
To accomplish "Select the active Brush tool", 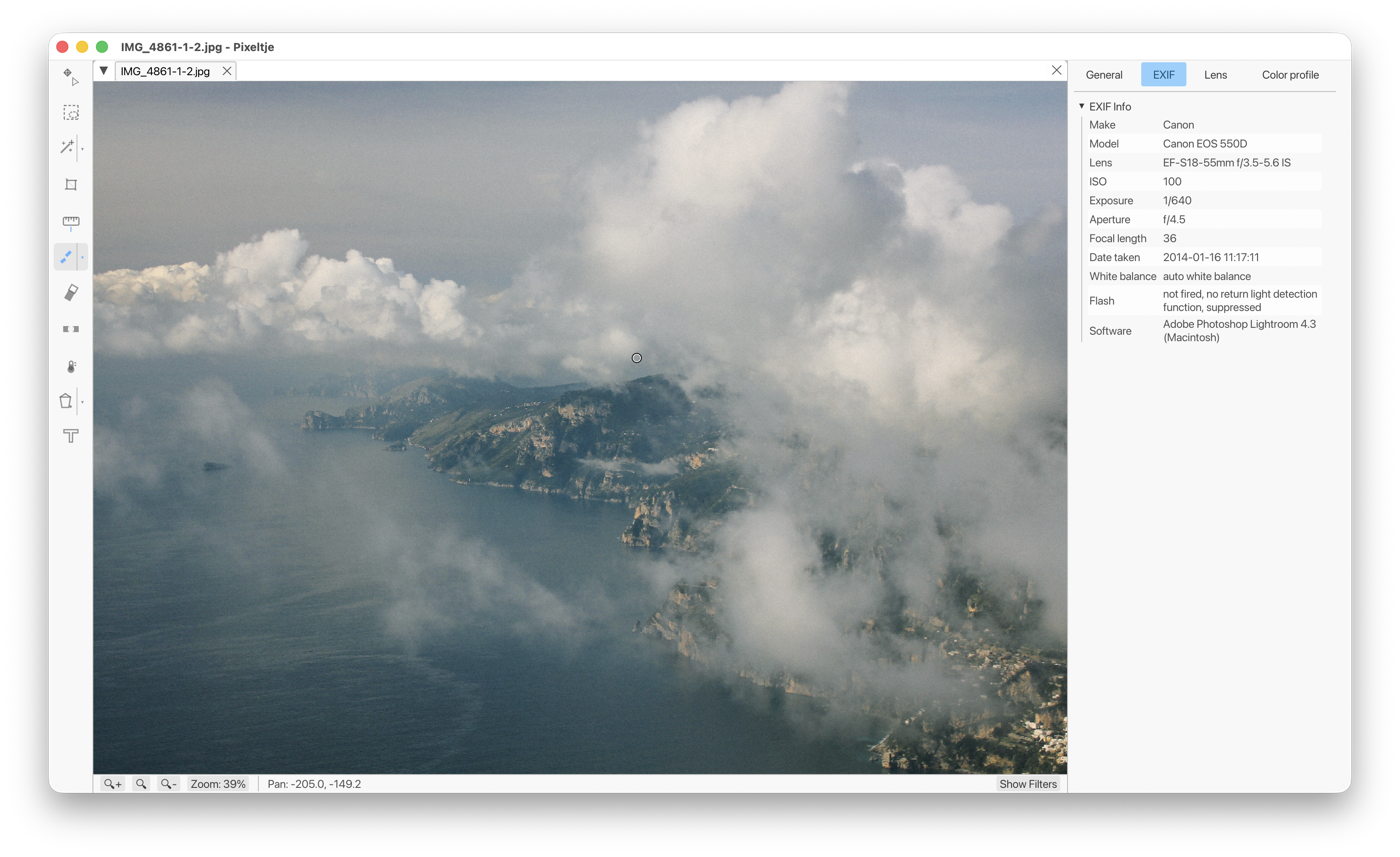I will pyautogui.click(x=66, y=257).
